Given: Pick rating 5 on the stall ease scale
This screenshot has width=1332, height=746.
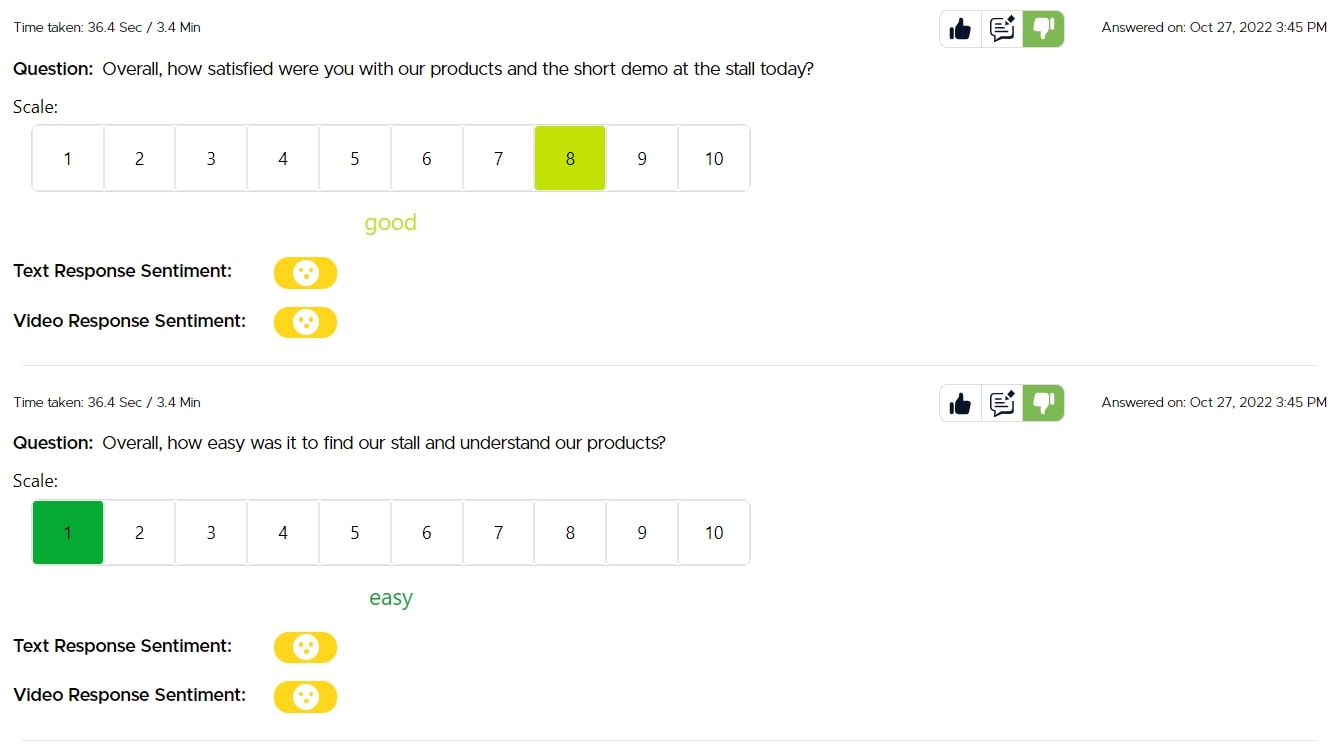Looking at the screenshot, I should (355, 533).
